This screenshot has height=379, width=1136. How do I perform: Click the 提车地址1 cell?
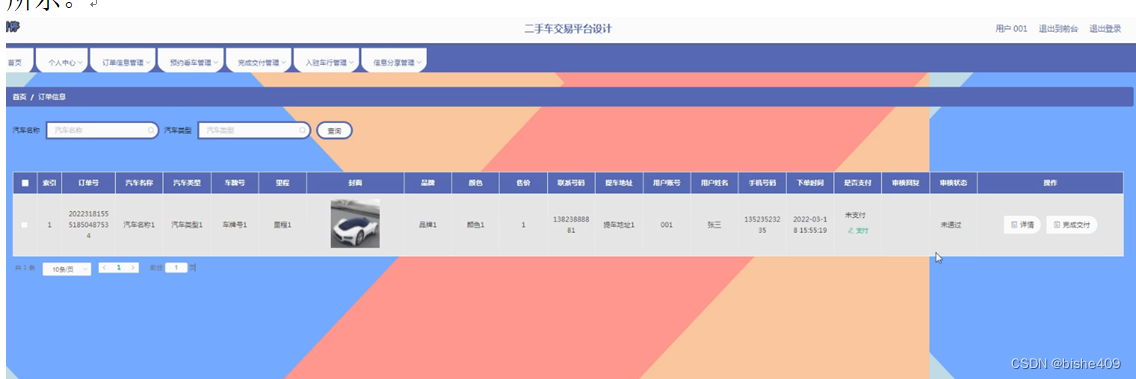pos(619,225)
